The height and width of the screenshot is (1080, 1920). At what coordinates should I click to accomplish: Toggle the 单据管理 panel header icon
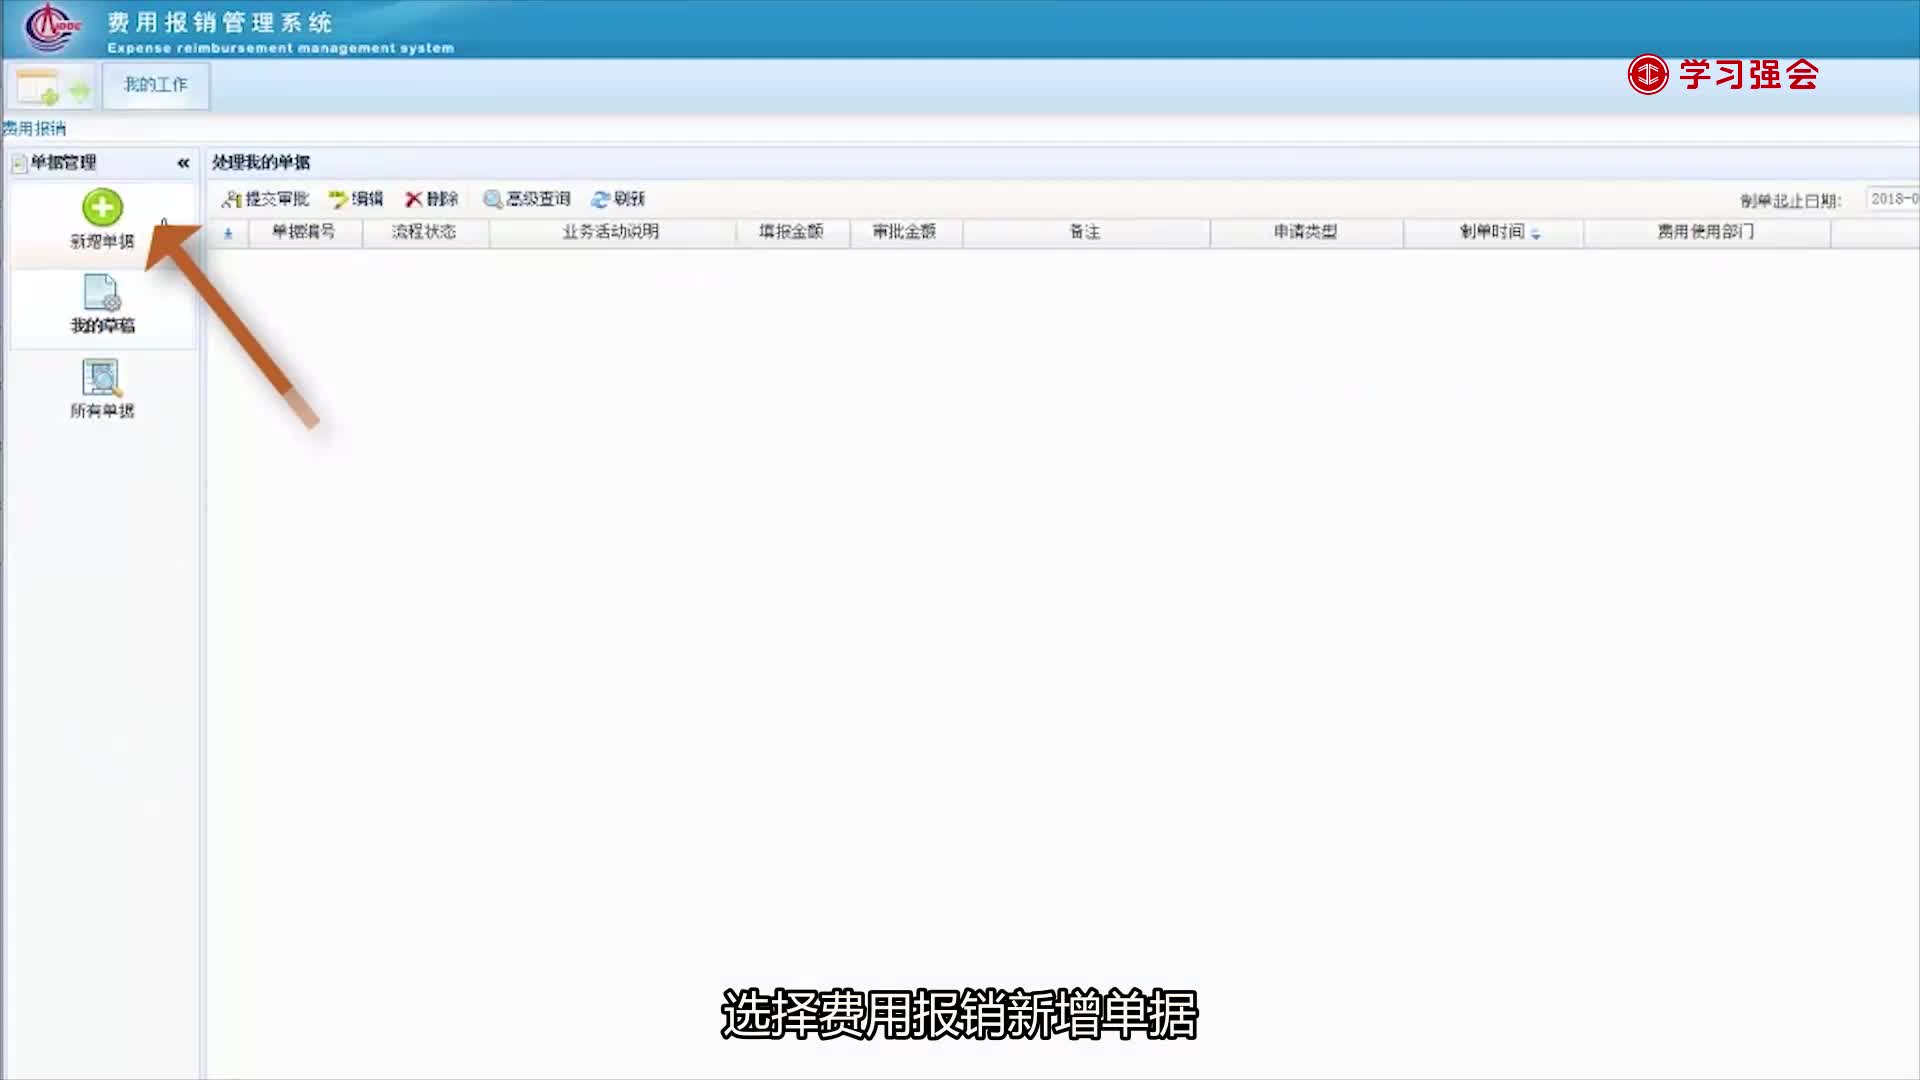[x=18, y=162]
